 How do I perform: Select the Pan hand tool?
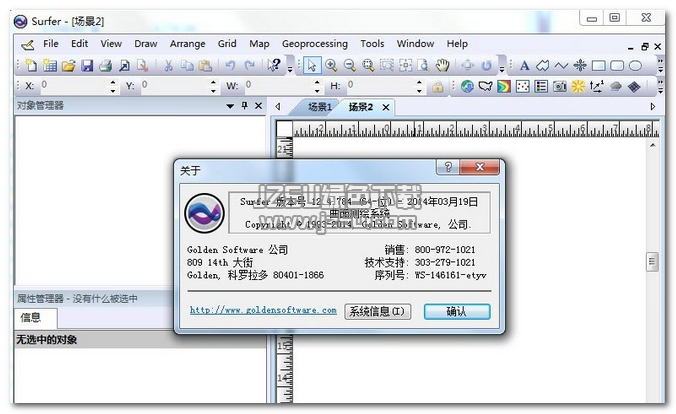[x=442, y=66]
